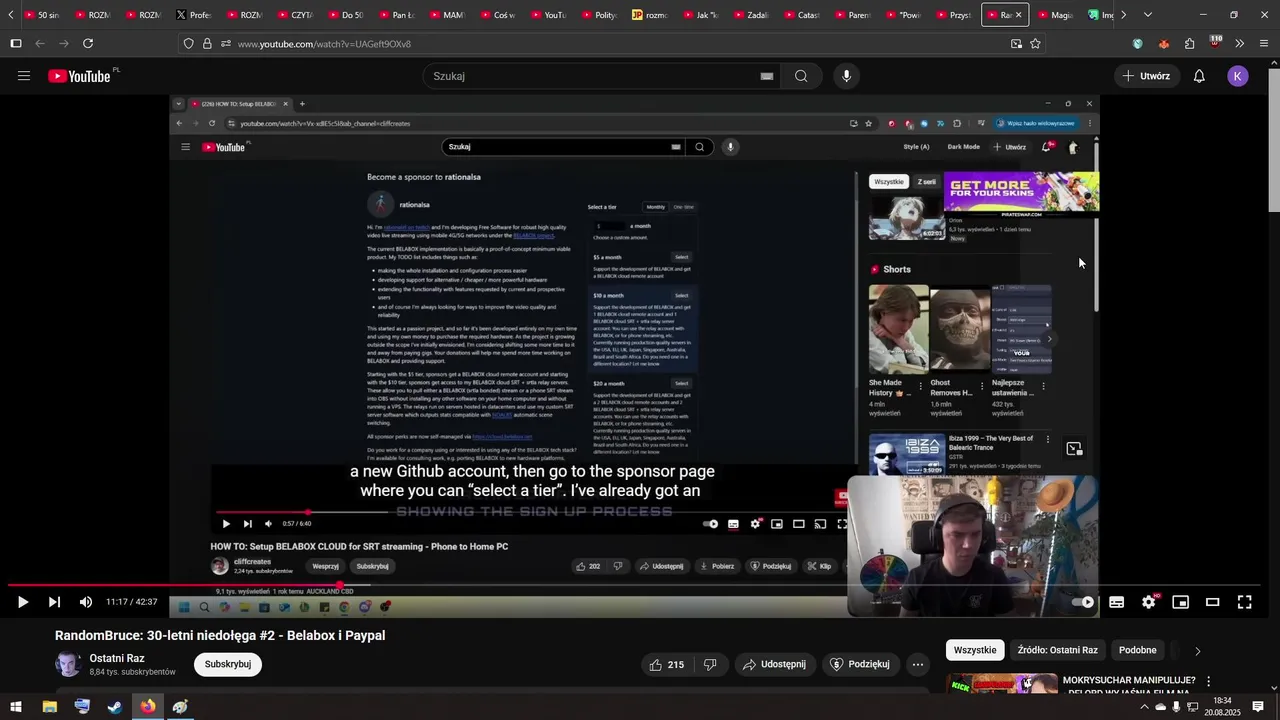1280x720 pixels.
Task: Open the YouTube guide hamburger menu
Action: point(24,76)
